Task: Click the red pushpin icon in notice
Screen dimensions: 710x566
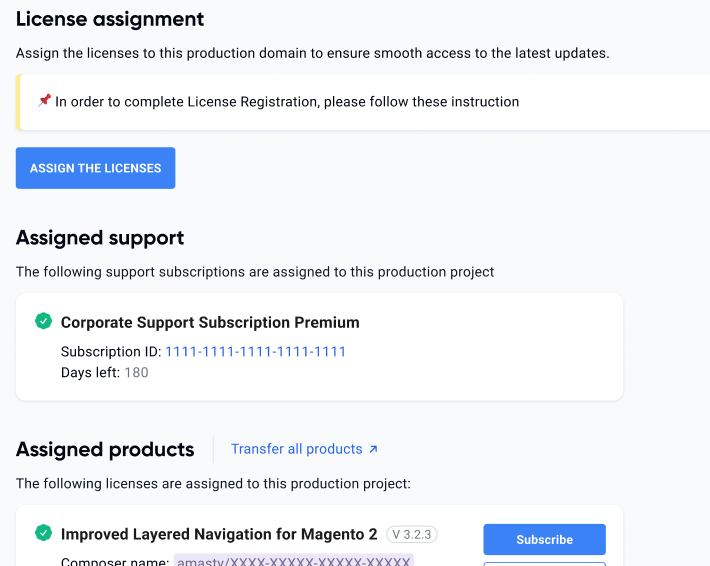Action: [x=44, y=101]
